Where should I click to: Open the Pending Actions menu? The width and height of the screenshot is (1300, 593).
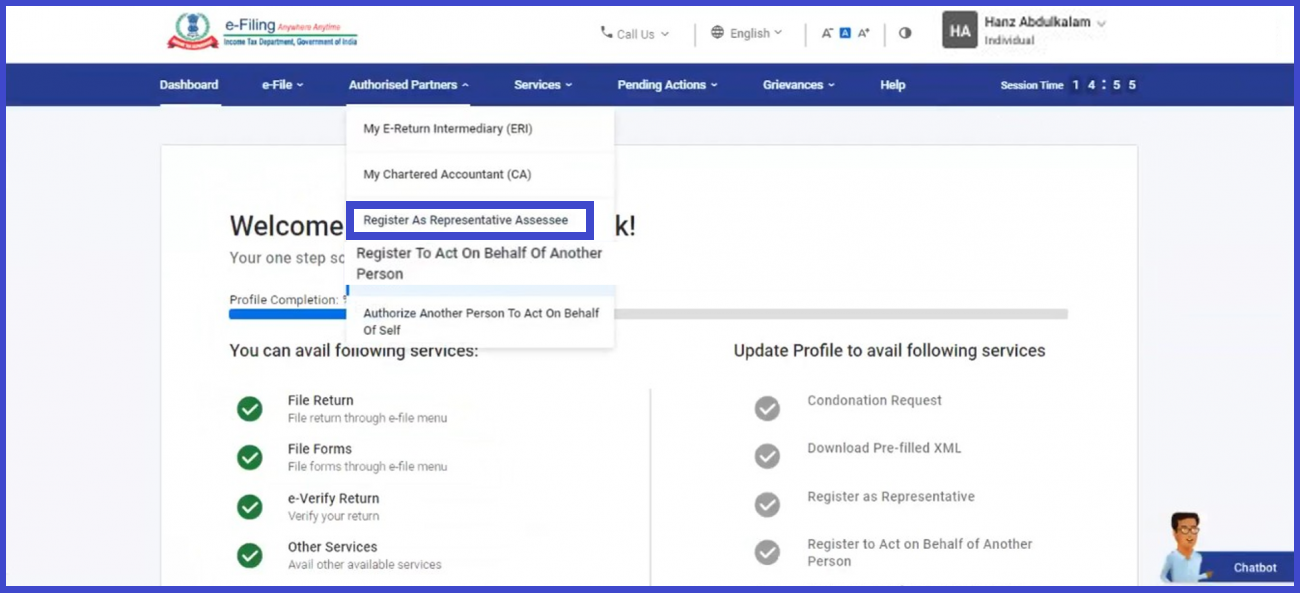(x=667, y=85)
